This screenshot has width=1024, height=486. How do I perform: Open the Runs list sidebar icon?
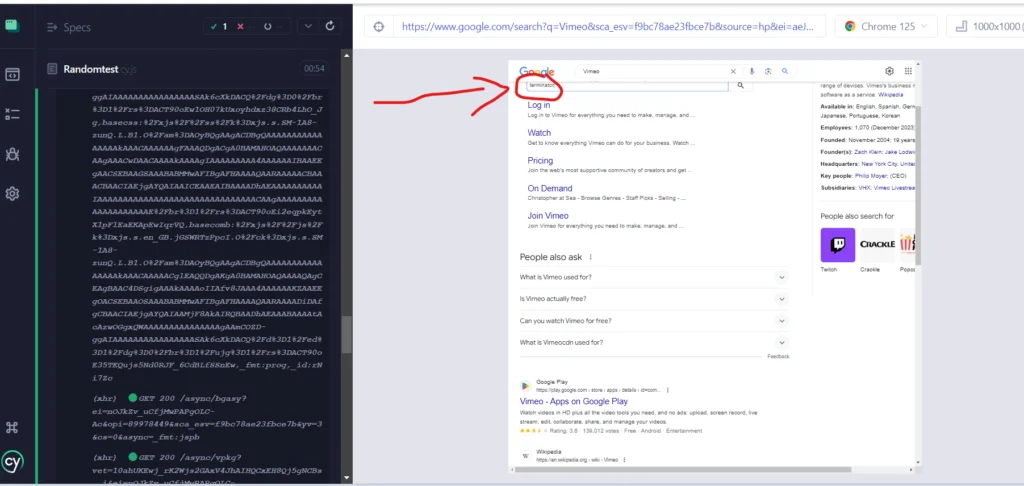tap(12, 114)
